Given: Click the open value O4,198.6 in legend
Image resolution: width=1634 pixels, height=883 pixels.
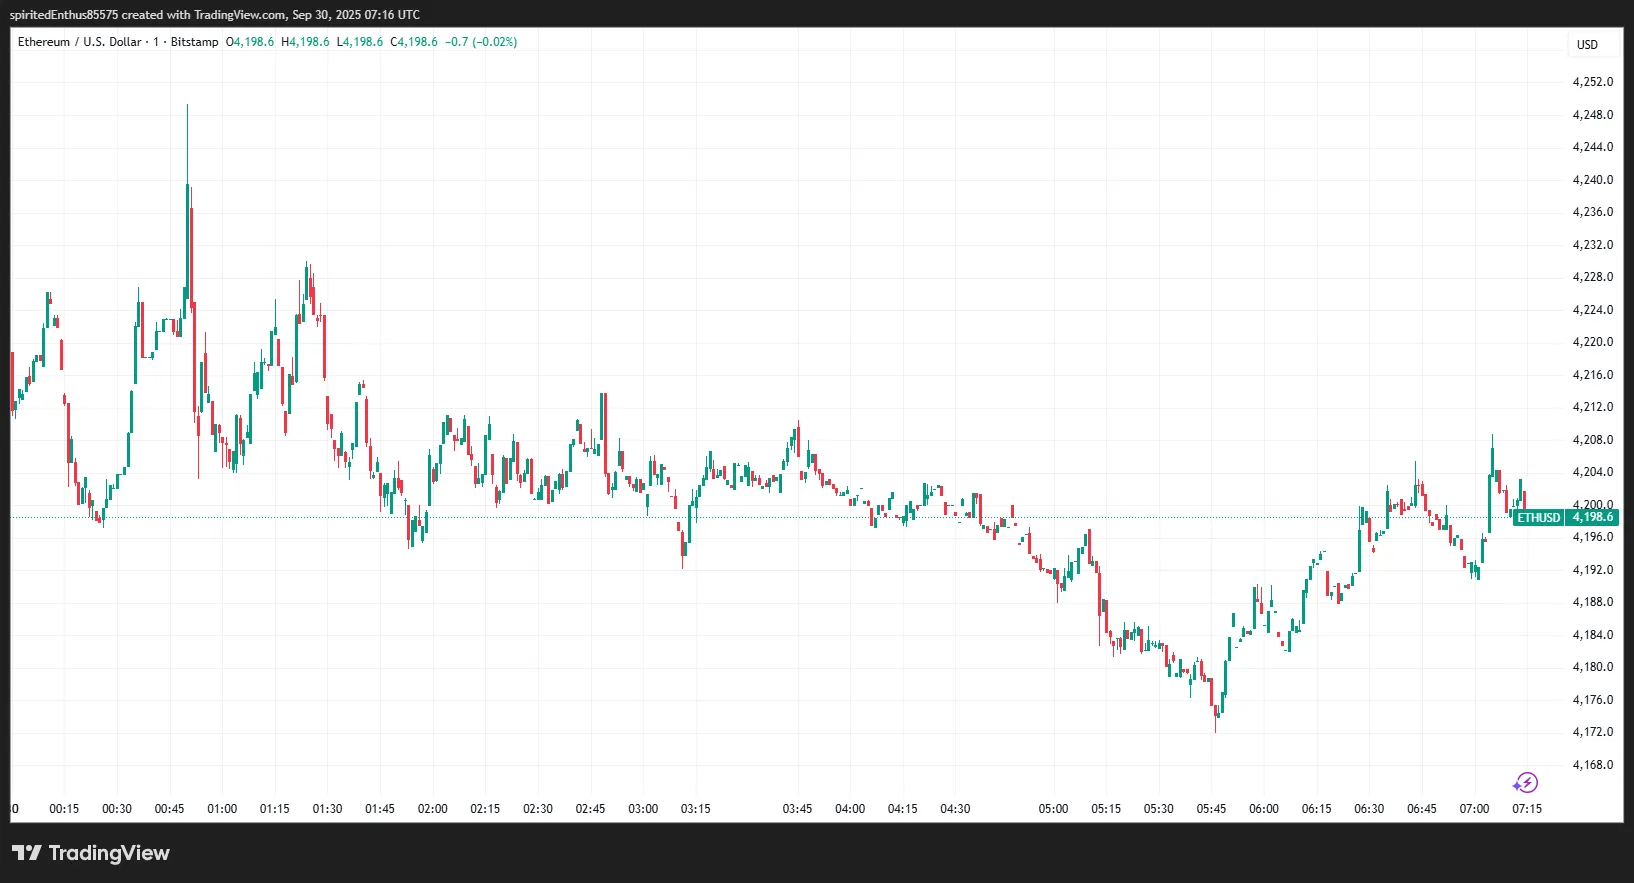Looking at the screenshot, I should point(250,42).
